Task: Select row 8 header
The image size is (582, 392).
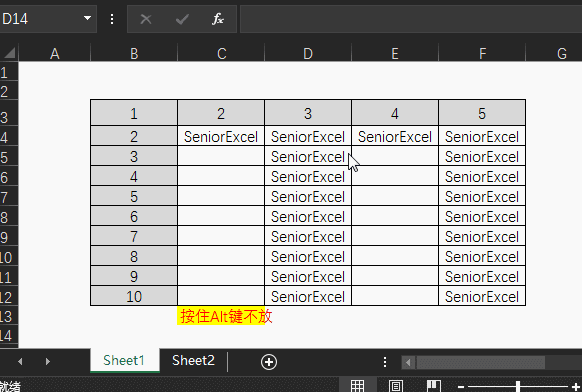Action: click(x=9, y=216)
